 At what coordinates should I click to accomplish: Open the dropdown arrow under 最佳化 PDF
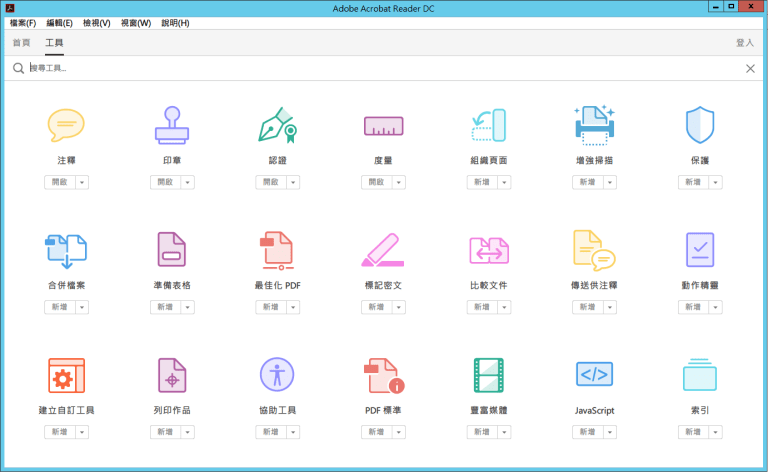pos(293,307)
